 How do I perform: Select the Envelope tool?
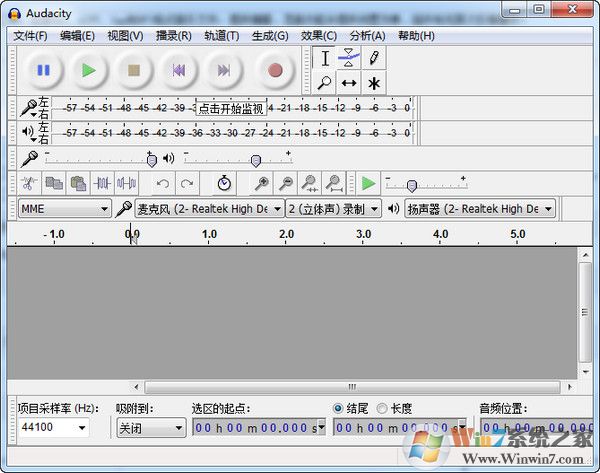coord(348,58)
